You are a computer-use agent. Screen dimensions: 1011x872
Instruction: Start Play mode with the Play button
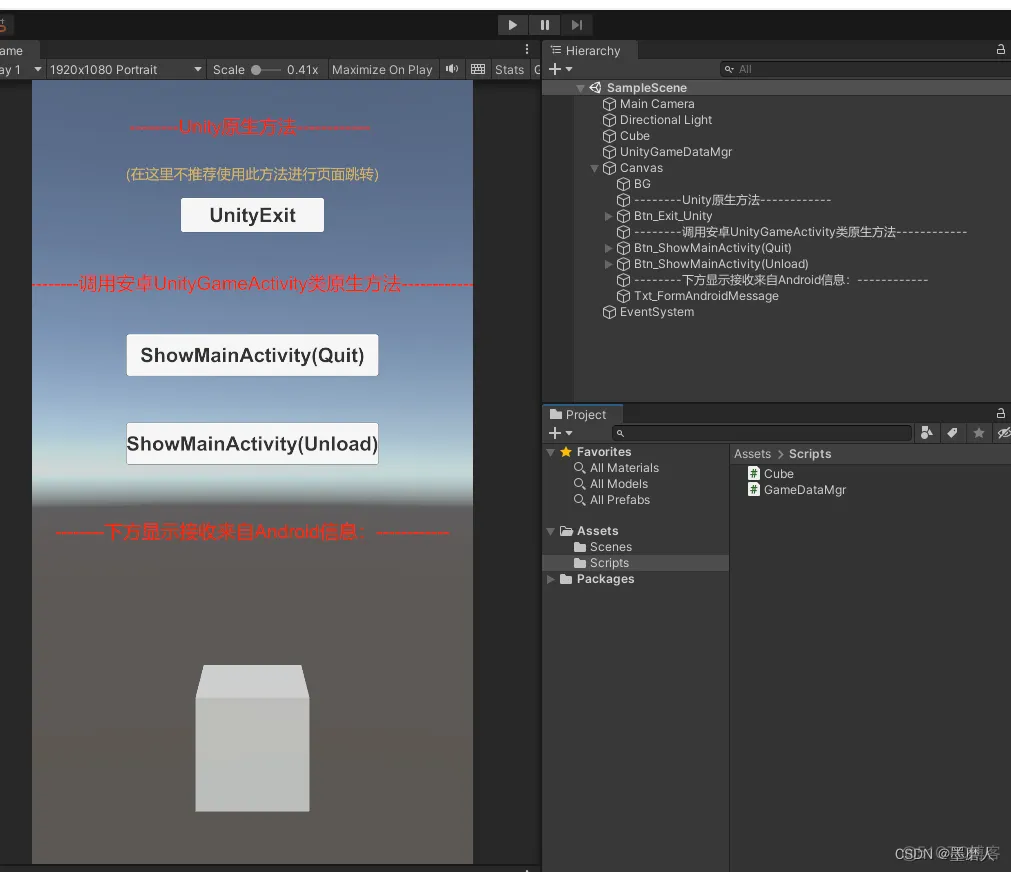tap(513, 25)
